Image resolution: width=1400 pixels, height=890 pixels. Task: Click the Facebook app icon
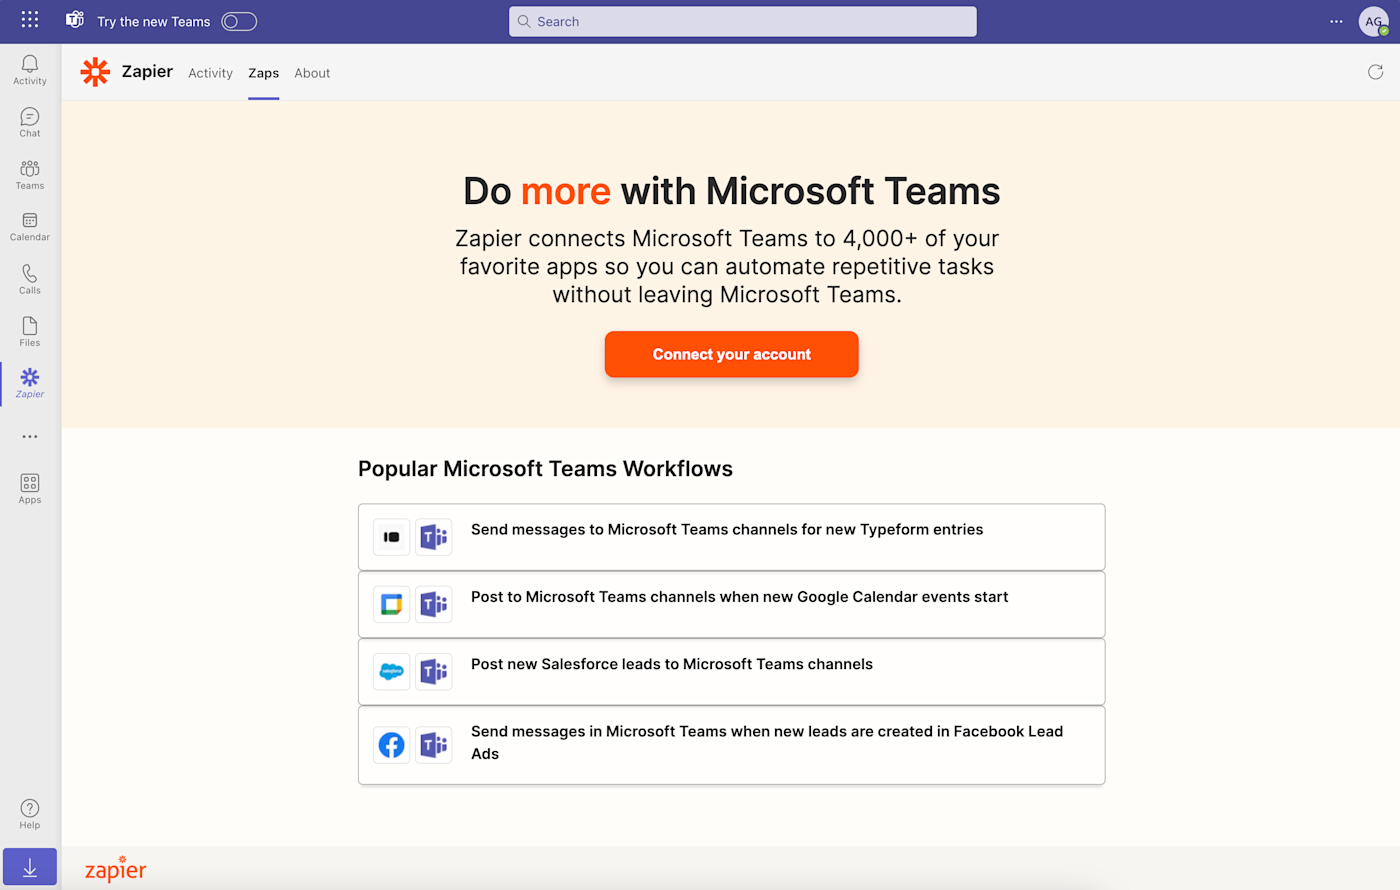point(392,745)
